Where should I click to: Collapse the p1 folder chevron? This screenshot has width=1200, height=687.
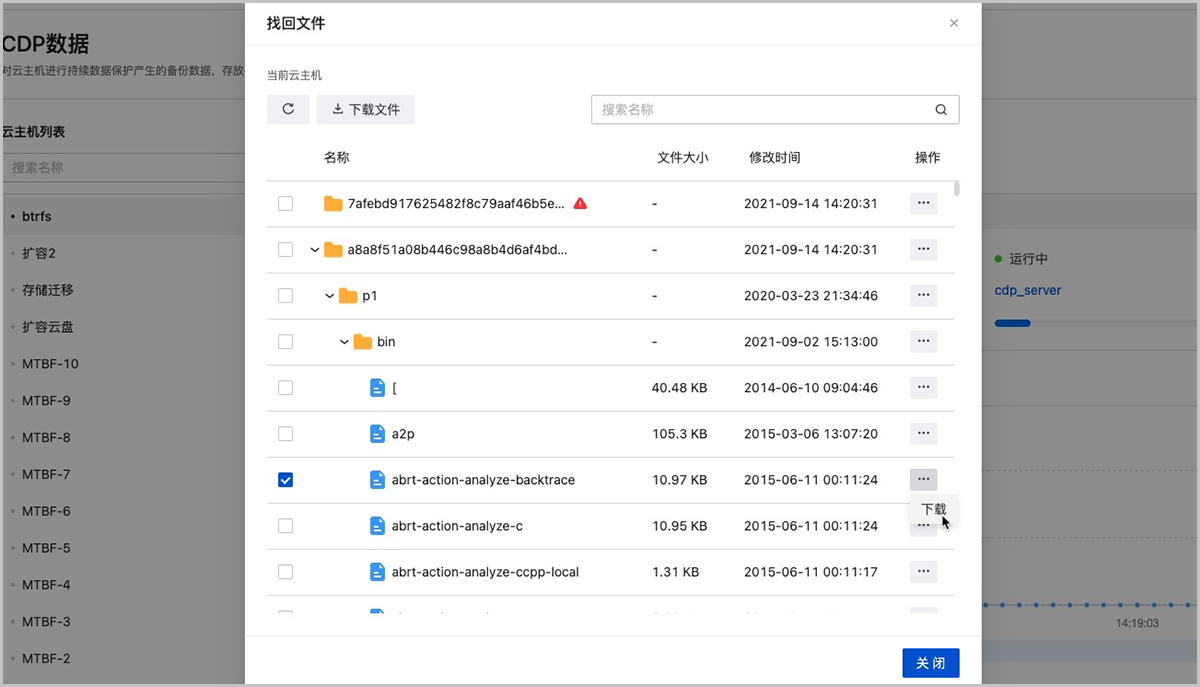330,296
